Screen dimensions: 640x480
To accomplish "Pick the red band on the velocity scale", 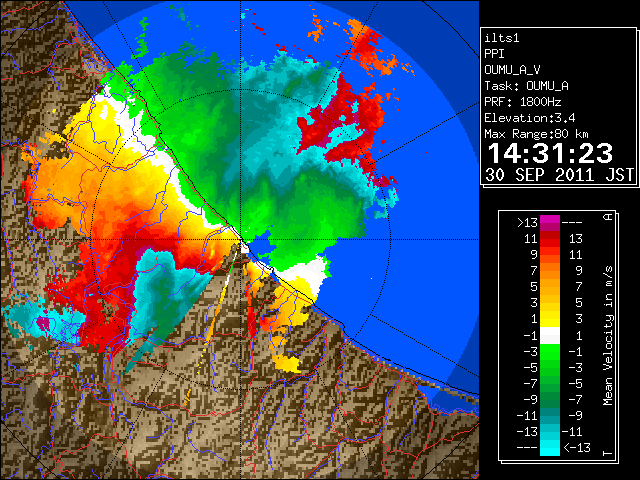I will tap(550, 244).
